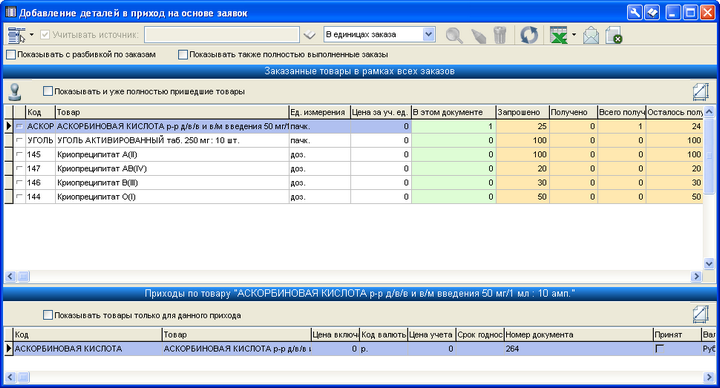Click the checkmark icon beside source field
The width and height of the screenshot is (720, 388).
[310, 35]
